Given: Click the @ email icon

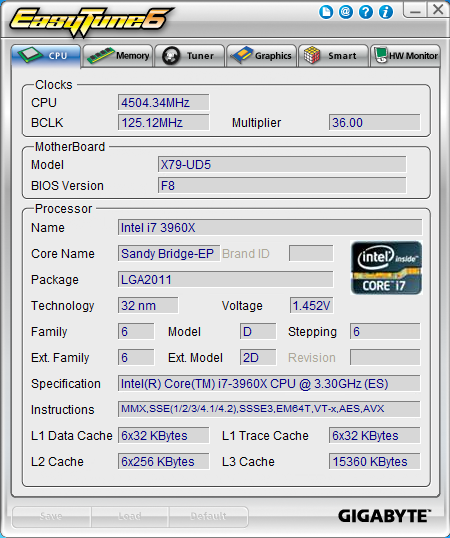Looking at the screenshot, I should pos(346,13).
